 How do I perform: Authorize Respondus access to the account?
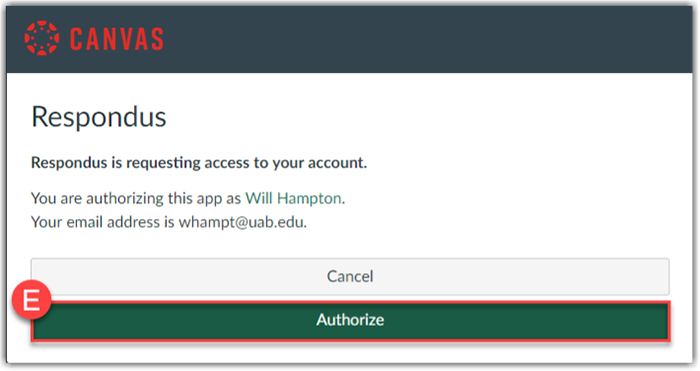coord(350,321)
